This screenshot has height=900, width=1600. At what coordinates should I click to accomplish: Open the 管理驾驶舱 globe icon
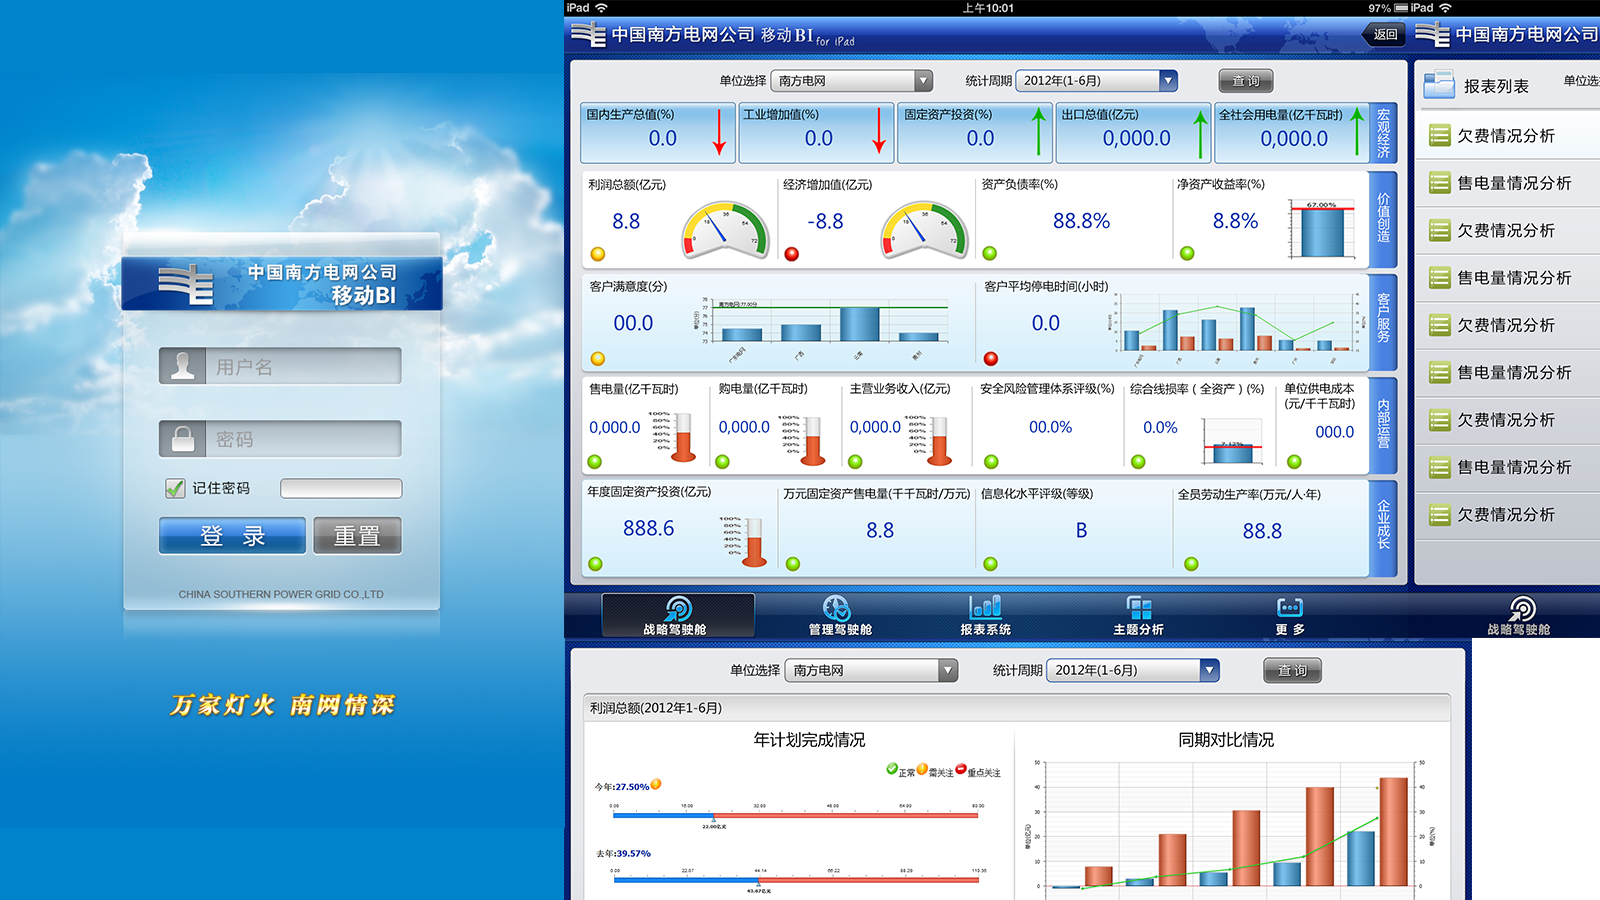click(837, 608)
